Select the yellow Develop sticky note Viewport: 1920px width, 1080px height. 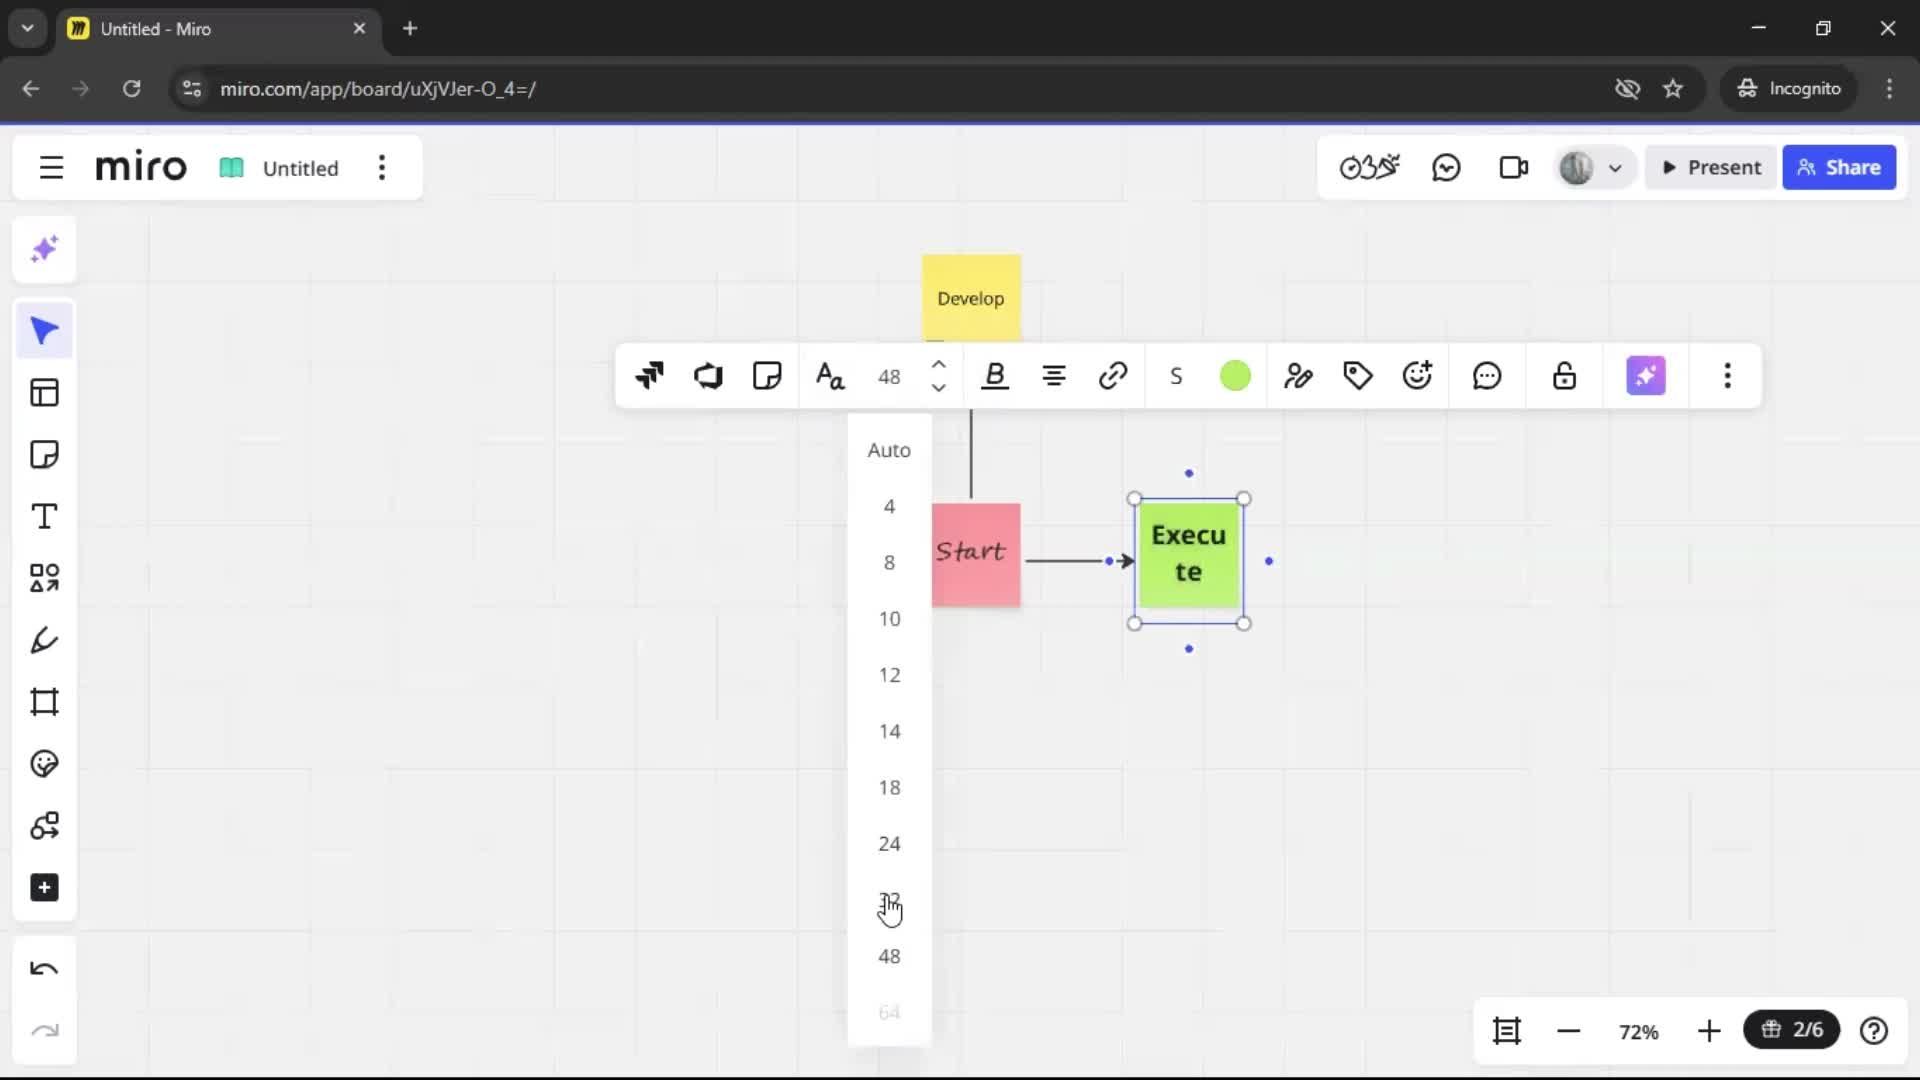coord(971,298)
